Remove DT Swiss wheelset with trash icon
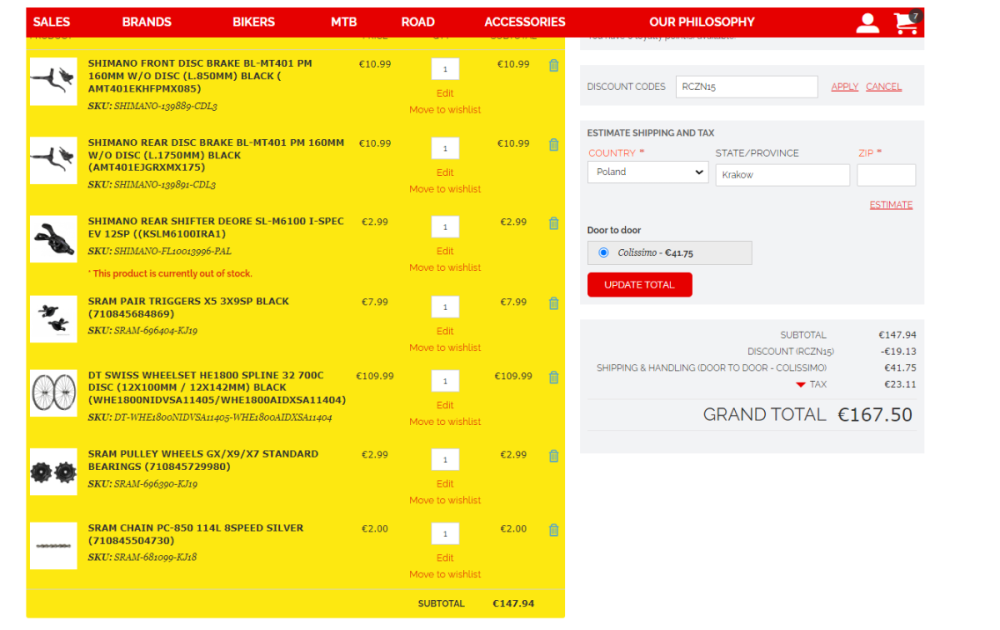 (x=554, y=377)
